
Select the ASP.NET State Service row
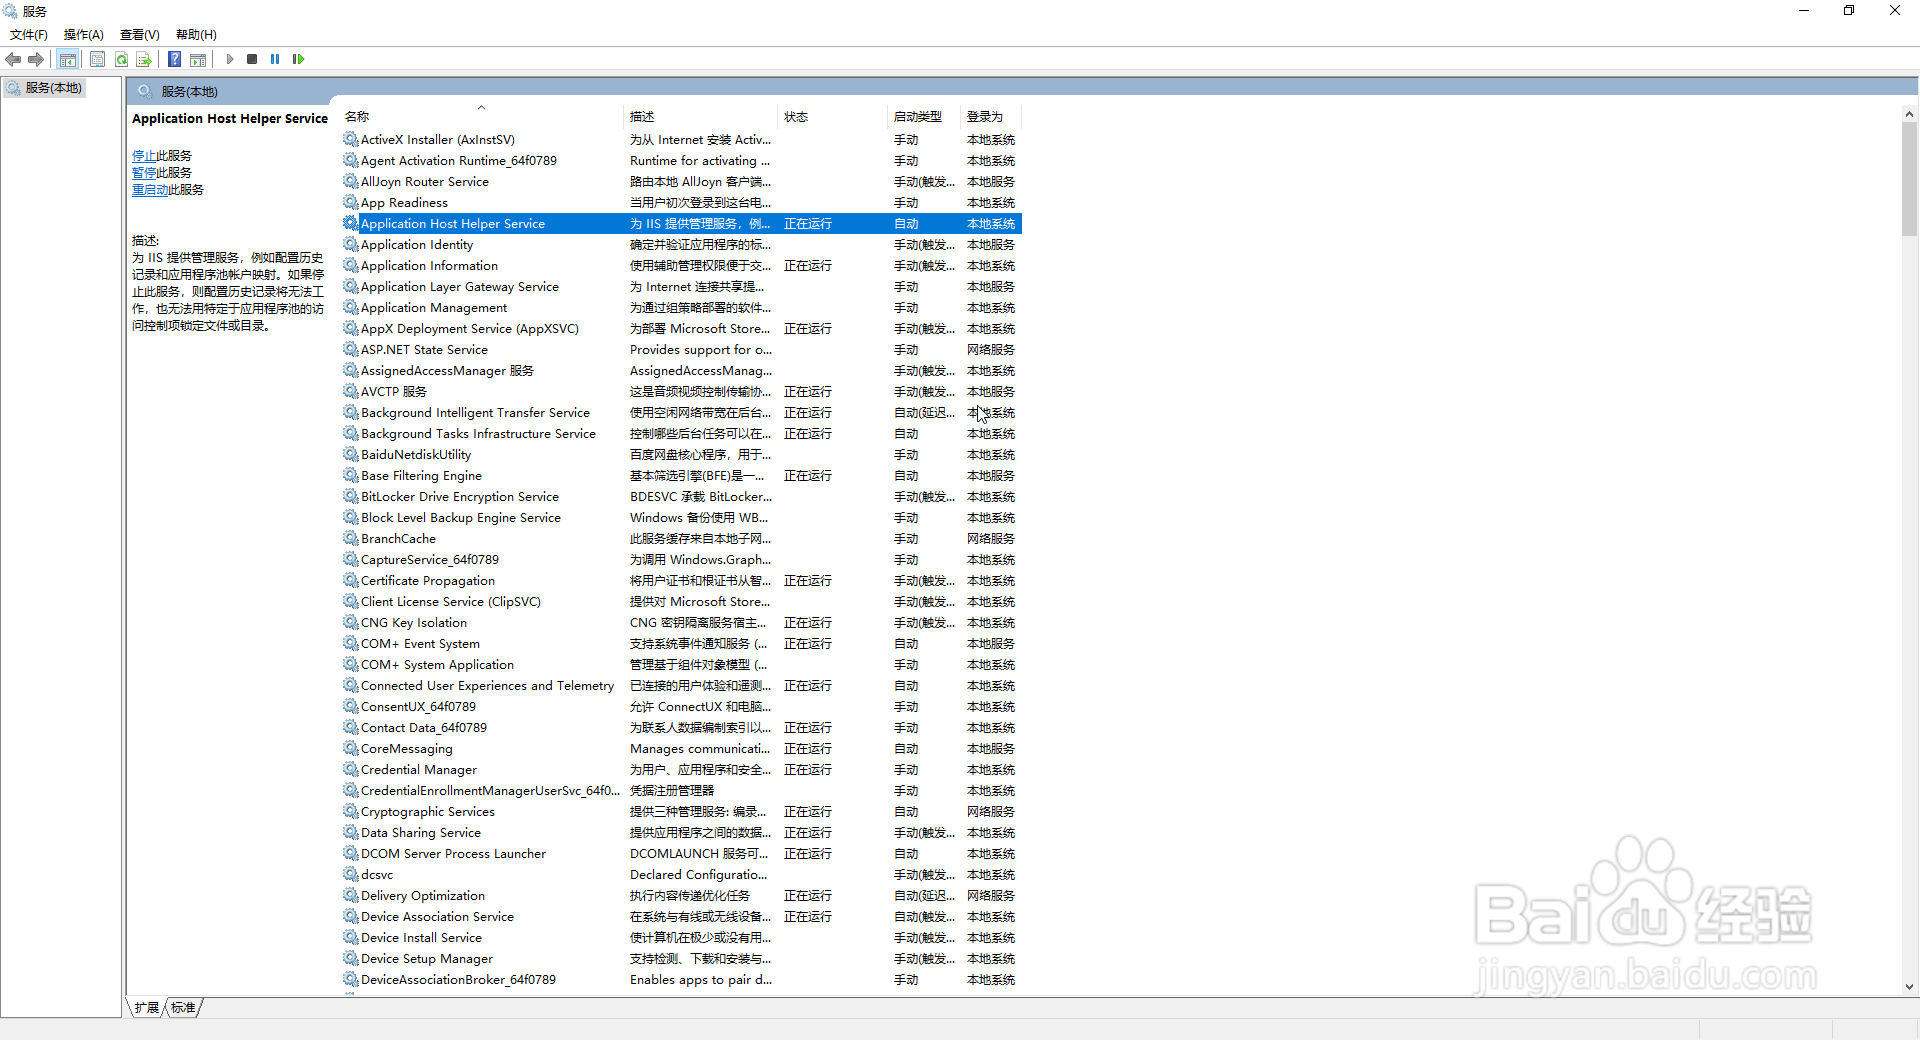point(681,350)
